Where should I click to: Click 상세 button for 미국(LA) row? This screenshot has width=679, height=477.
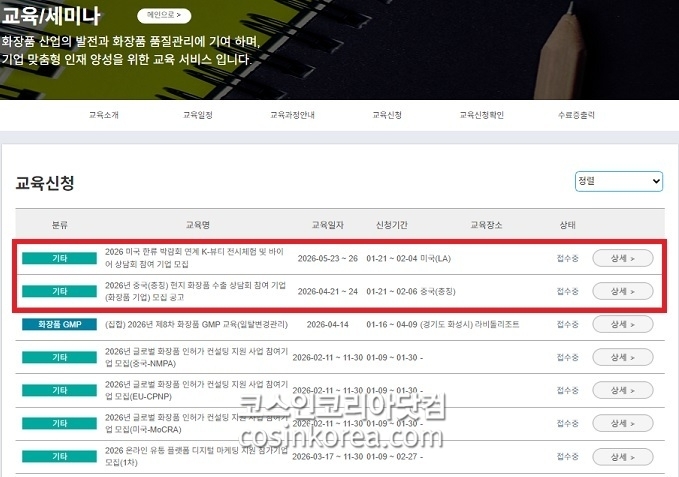(x=623, y=258)
